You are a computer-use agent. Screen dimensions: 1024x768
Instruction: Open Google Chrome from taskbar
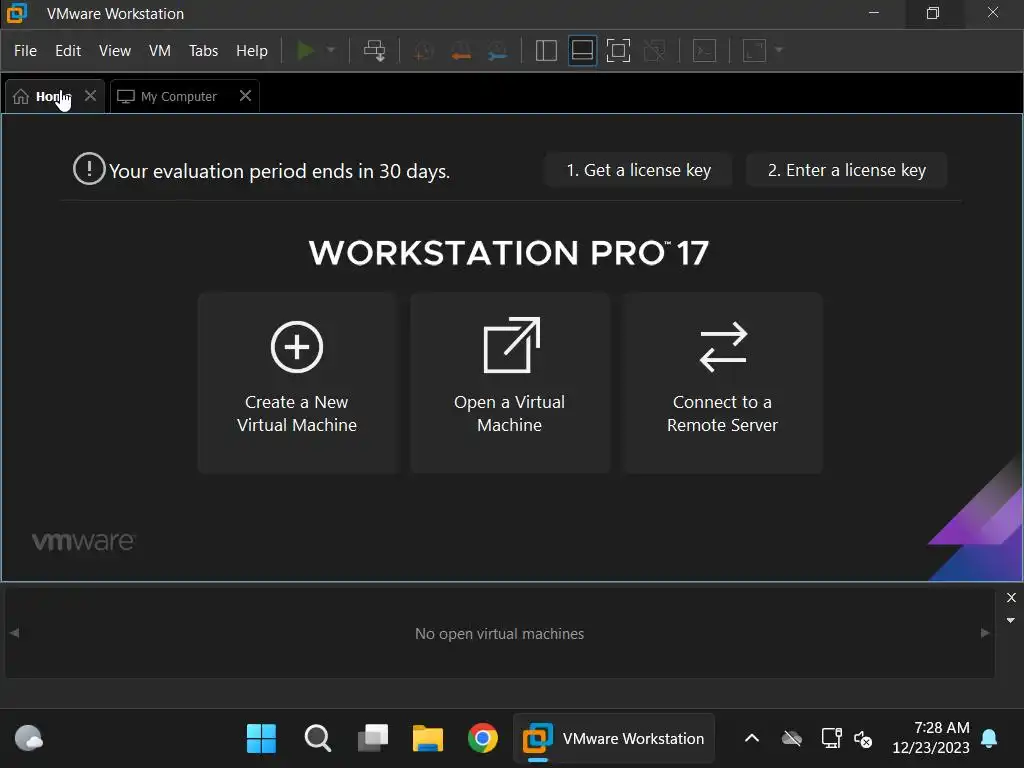pyautogui.click(x=483, y=739)
